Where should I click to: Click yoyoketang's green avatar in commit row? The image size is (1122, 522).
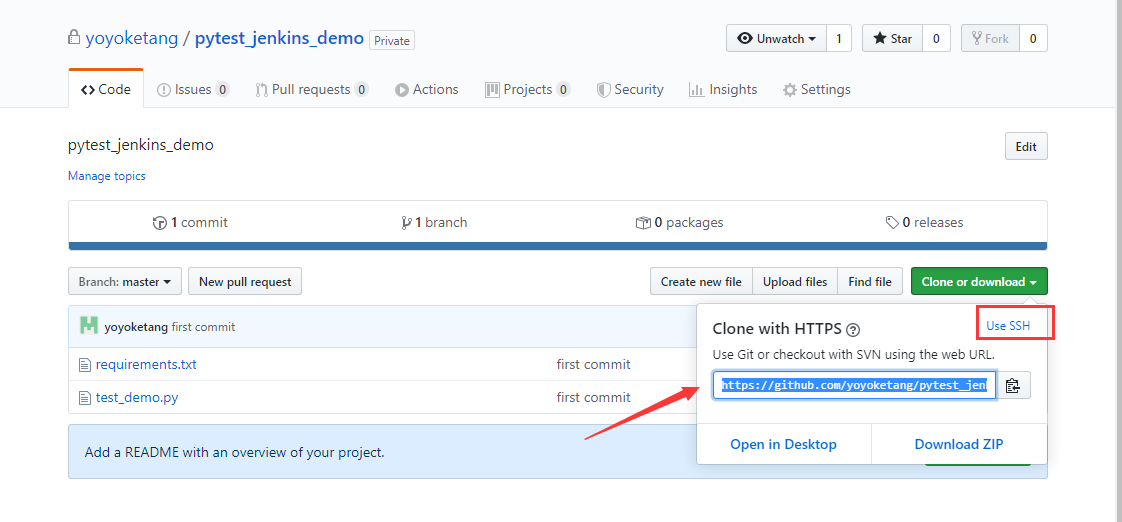tap(89, 326)
